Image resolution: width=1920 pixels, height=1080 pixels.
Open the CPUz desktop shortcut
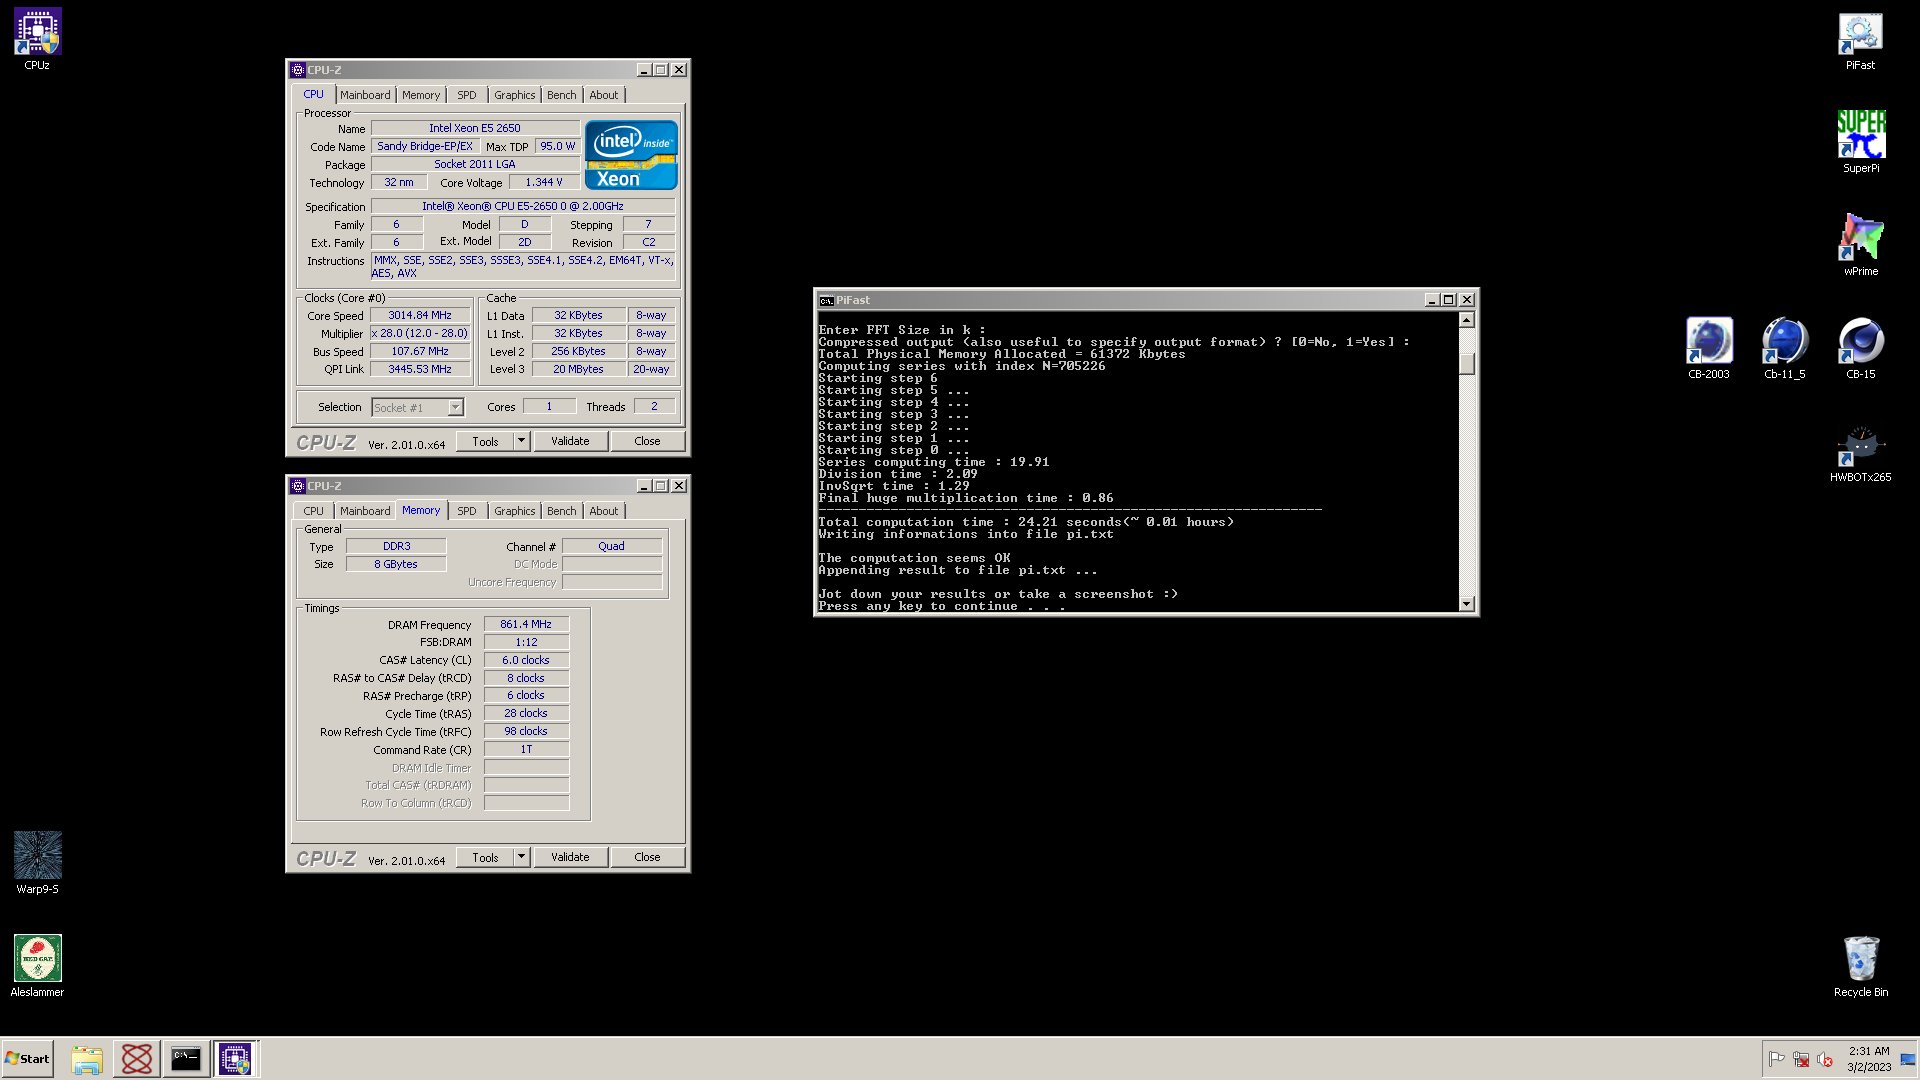pos(37,38)
